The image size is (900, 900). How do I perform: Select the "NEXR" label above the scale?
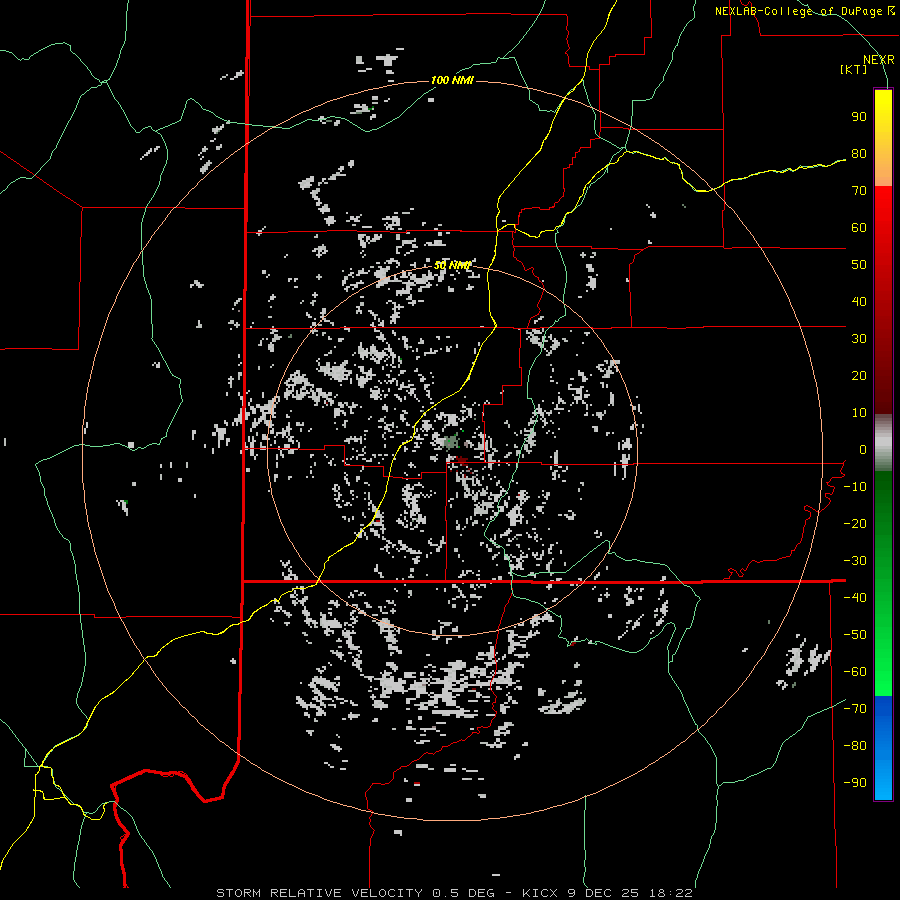[879, 60]
